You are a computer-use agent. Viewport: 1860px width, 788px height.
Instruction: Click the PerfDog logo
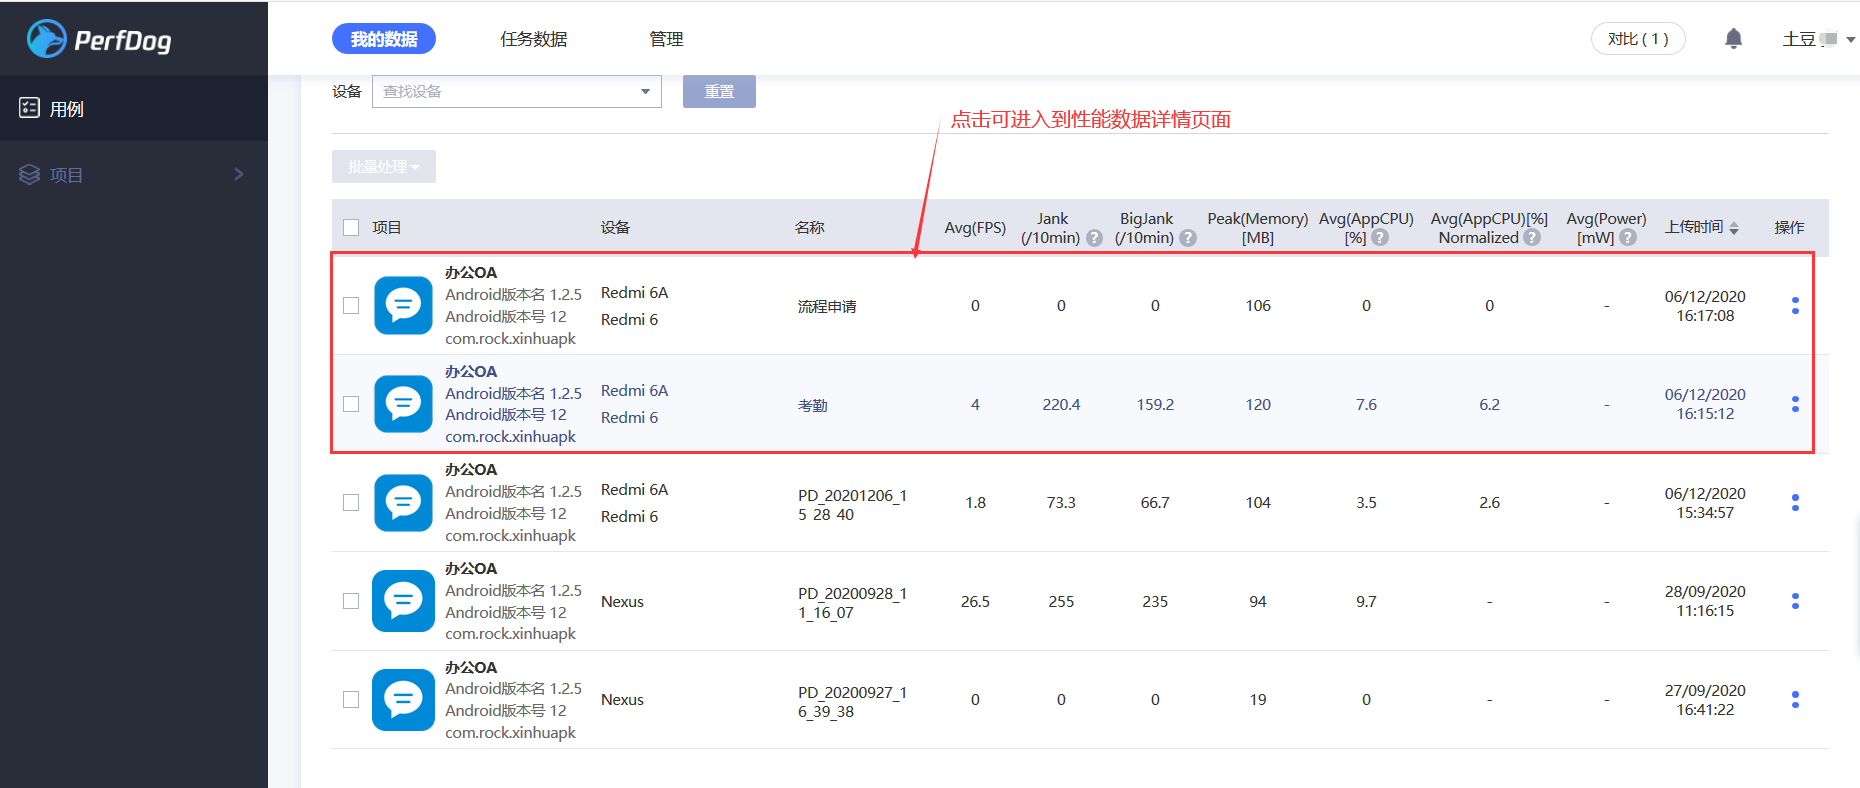[99, 39]
